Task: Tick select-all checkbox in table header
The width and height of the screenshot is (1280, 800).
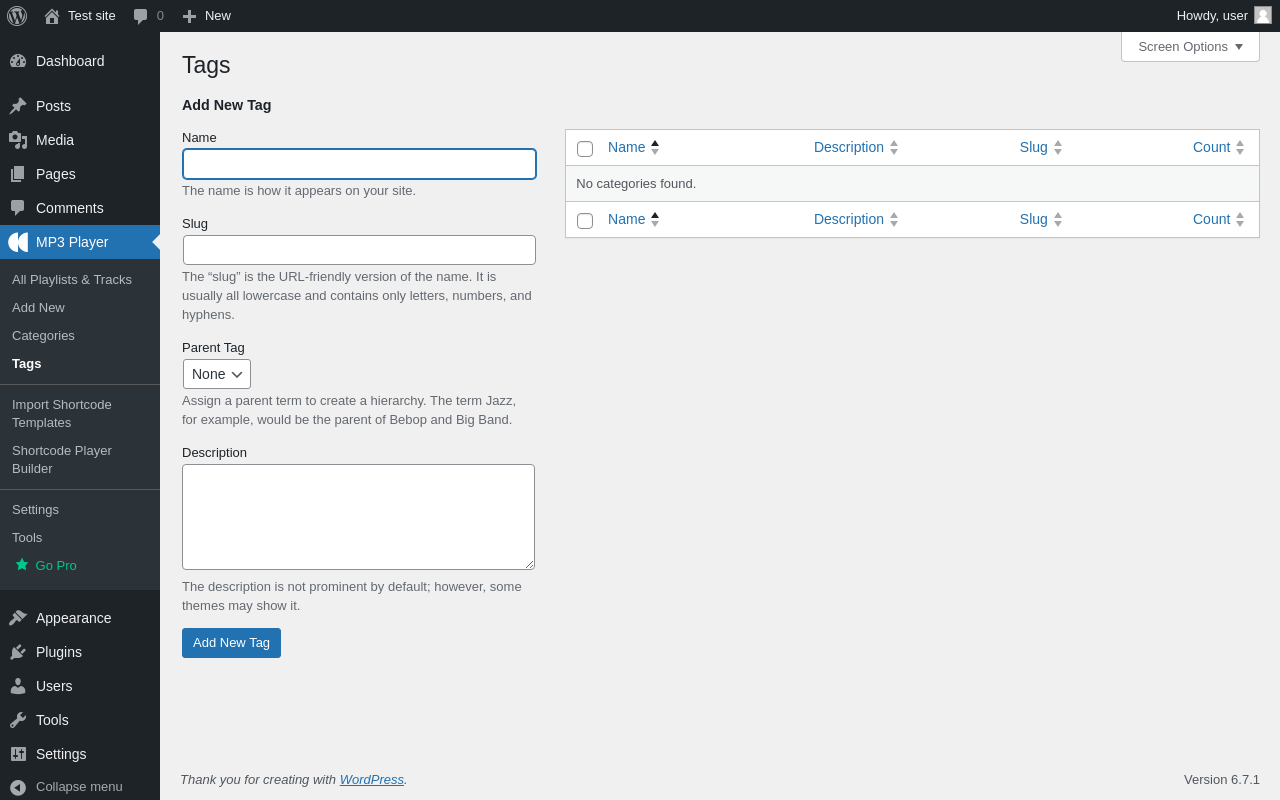Action: [585, 149]
